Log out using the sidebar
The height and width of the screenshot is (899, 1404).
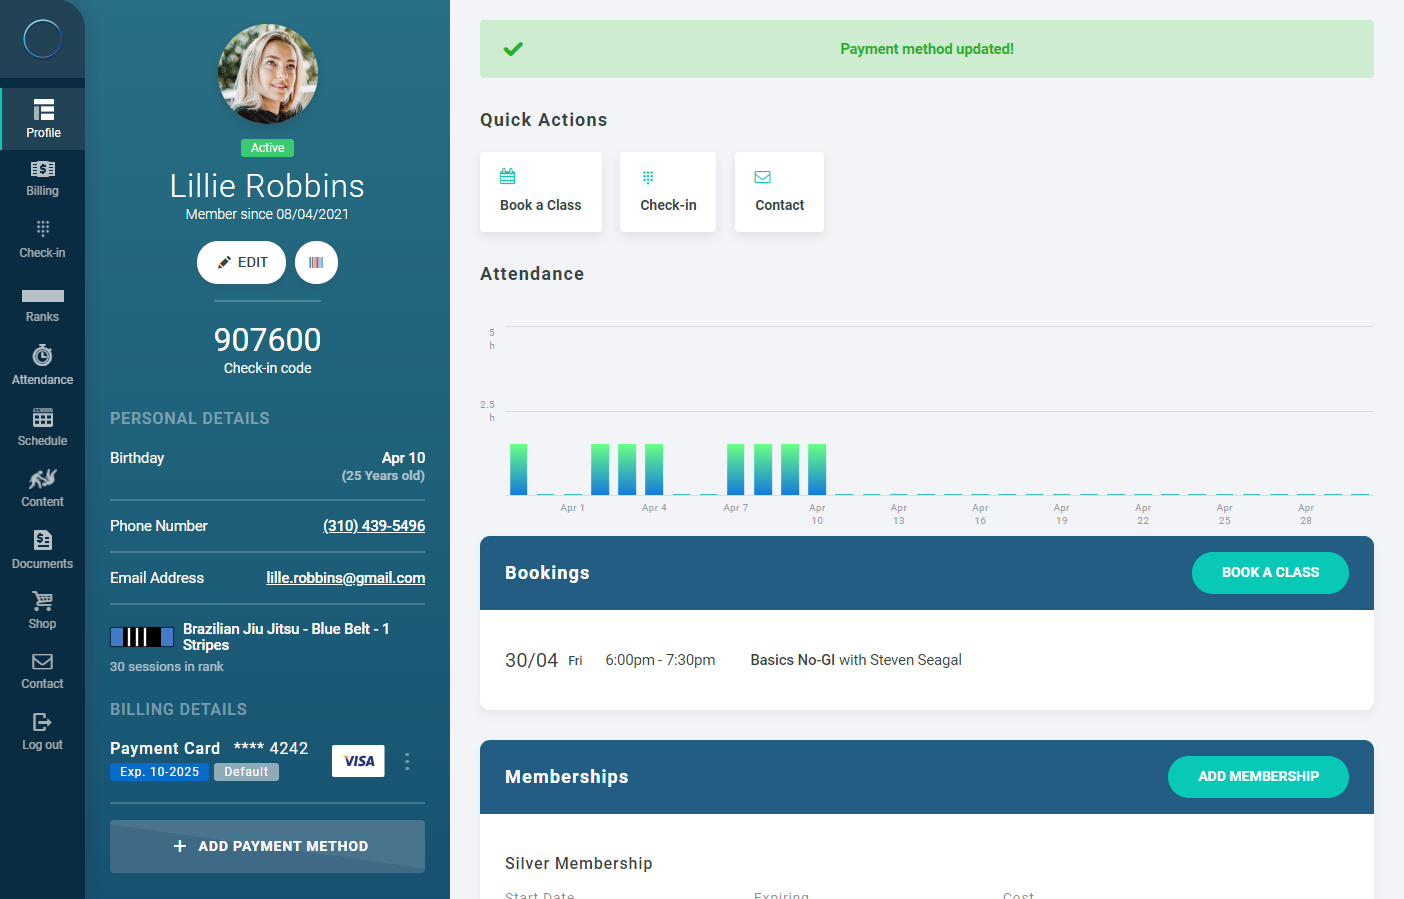(x=42, y=732)
